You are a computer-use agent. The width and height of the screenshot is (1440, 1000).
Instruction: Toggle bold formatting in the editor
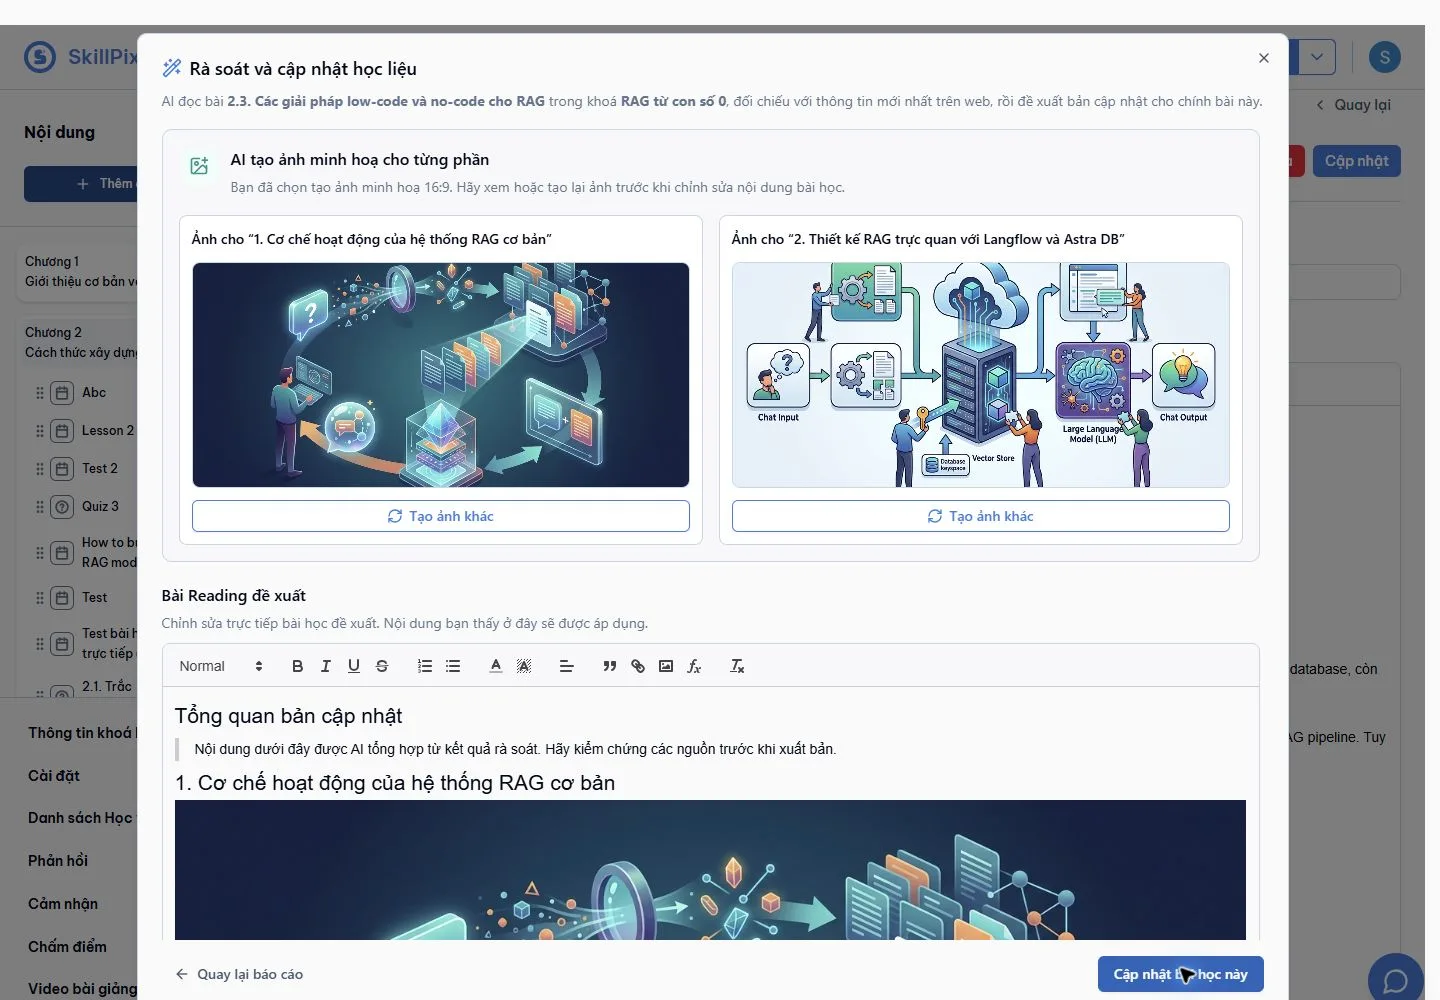297,666
